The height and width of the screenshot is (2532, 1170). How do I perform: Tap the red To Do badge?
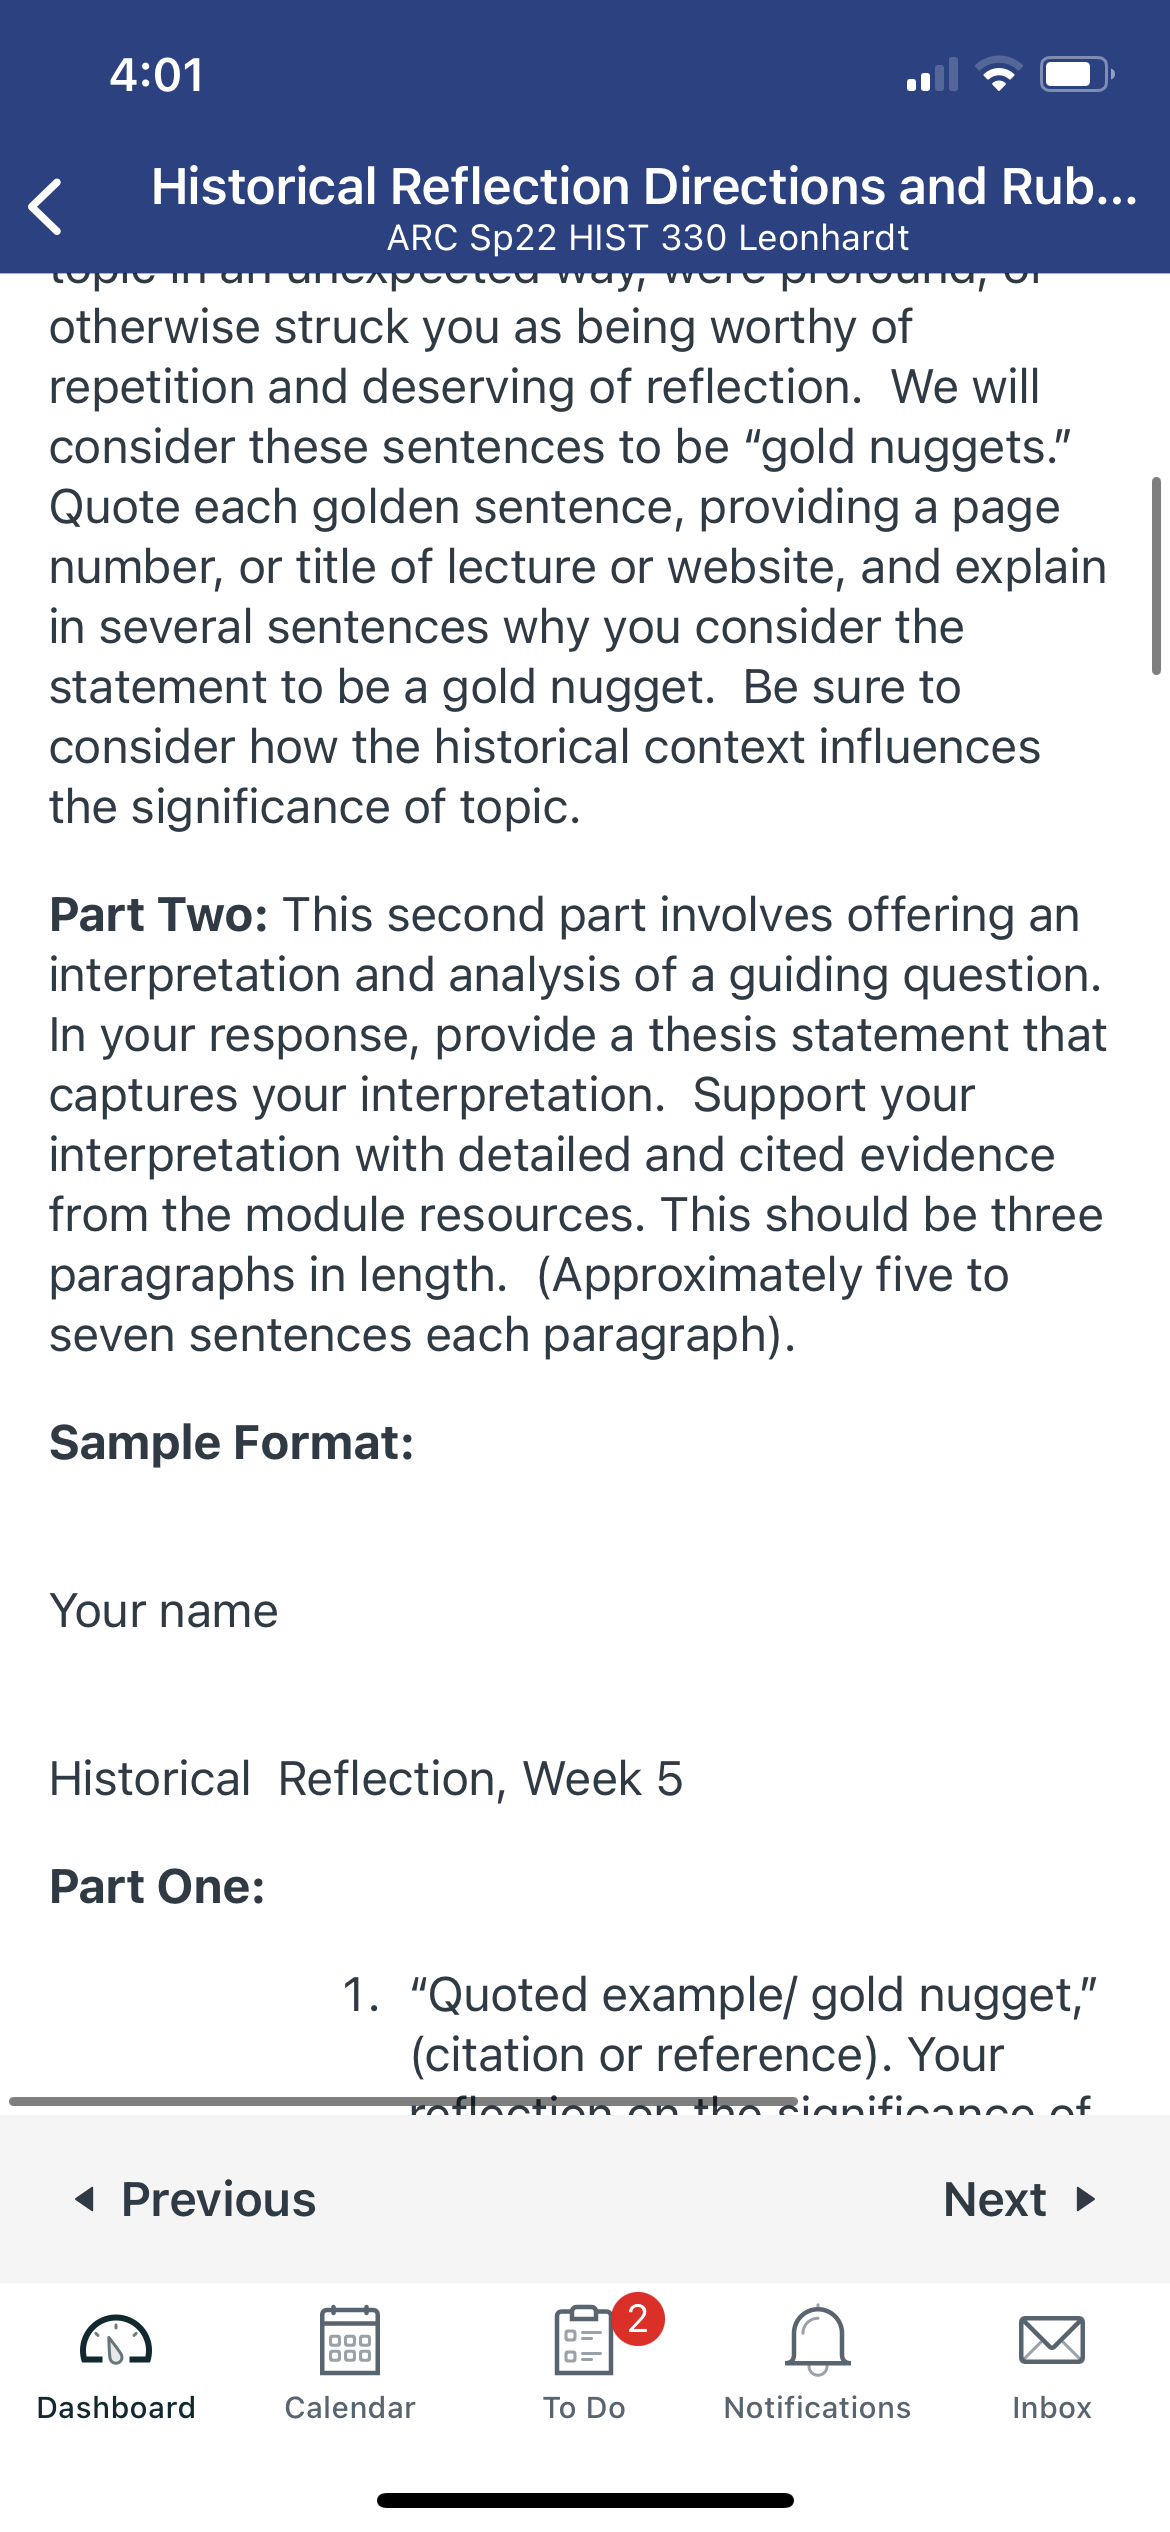(x=638, y=2318)
